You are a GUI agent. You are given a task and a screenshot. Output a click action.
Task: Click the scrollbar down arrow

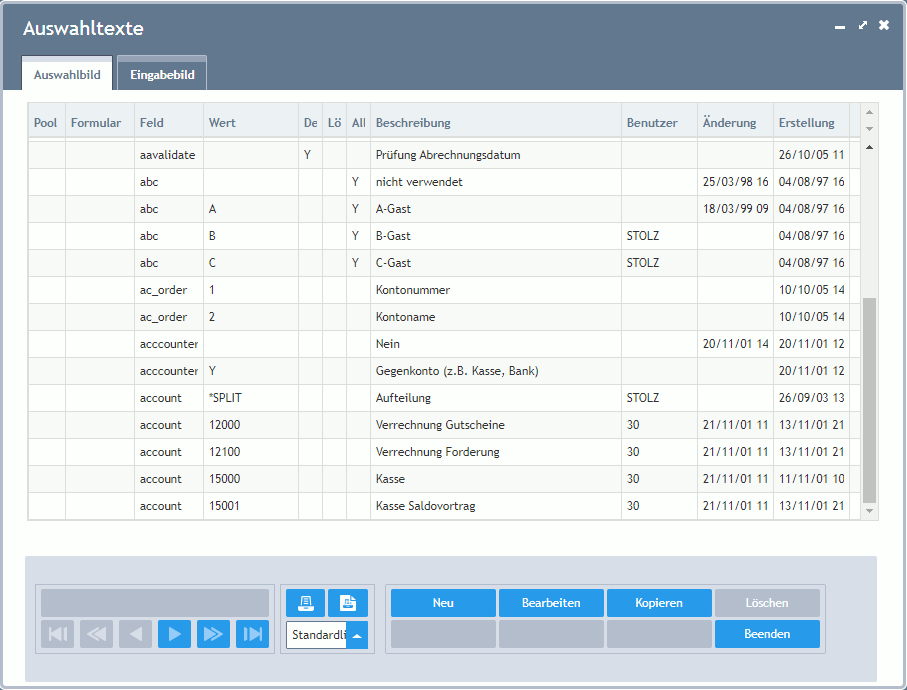pyautogui.click(x=869, y=511)
